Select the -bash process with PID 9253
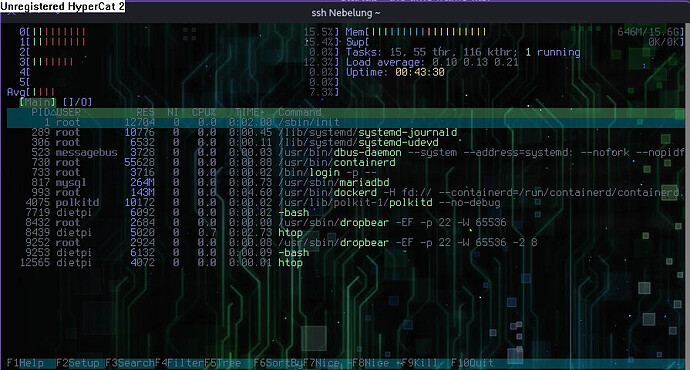690x370 pixels. click(346, 253)
